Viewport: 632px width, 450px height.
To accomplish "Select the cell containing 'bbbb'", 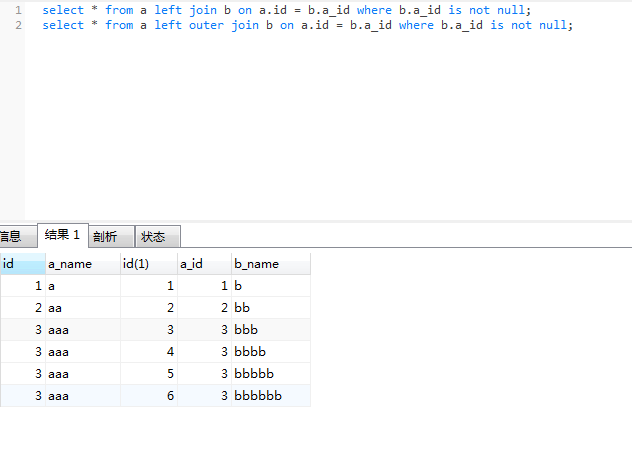I will tap(271, 352).
